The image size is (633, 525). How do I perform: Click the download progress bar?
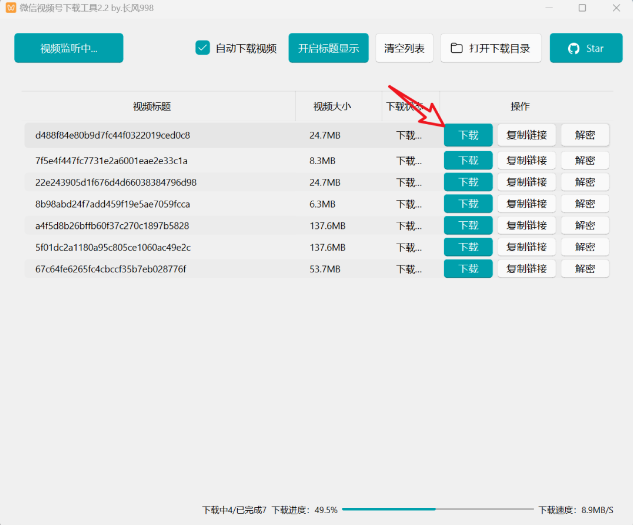point(436,509)
